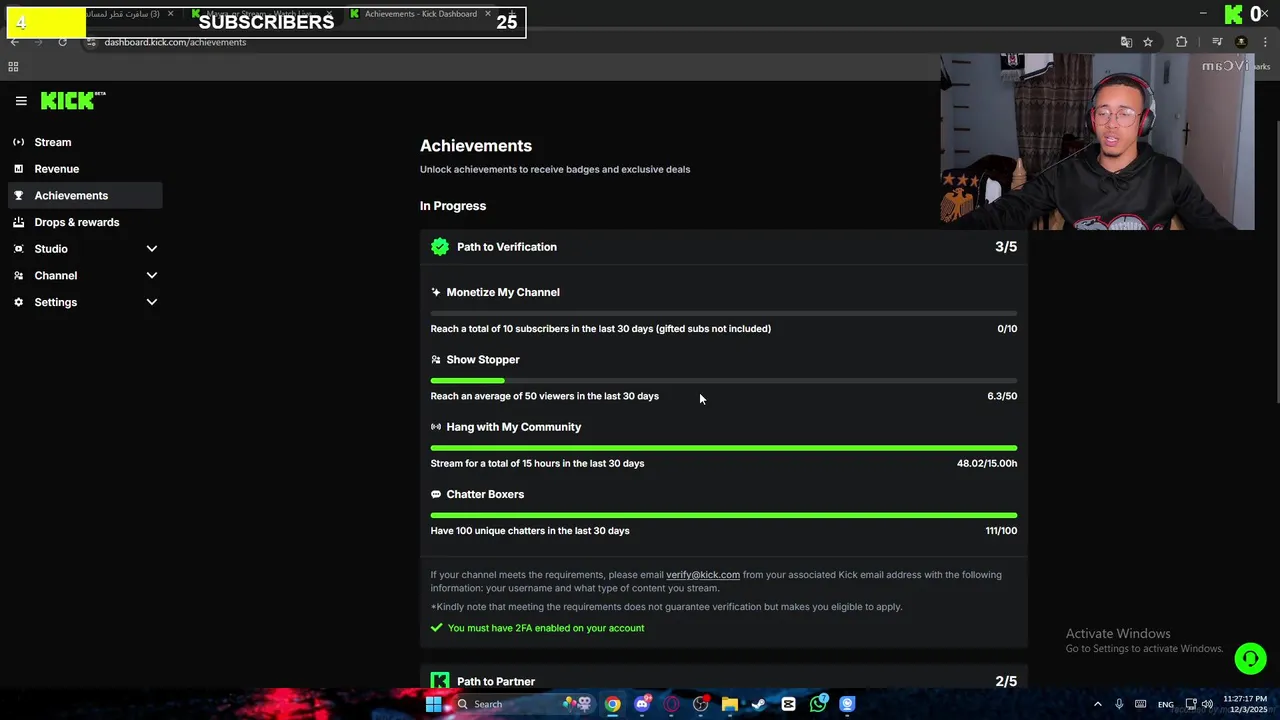Viewport: 1280px width, 720px height.
Task: Click the Path to Verification heading
Action: click(x=507, y=247)
